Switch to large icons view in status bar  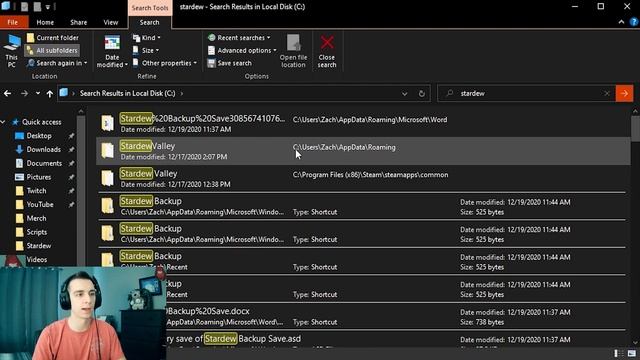pos(631,353)
